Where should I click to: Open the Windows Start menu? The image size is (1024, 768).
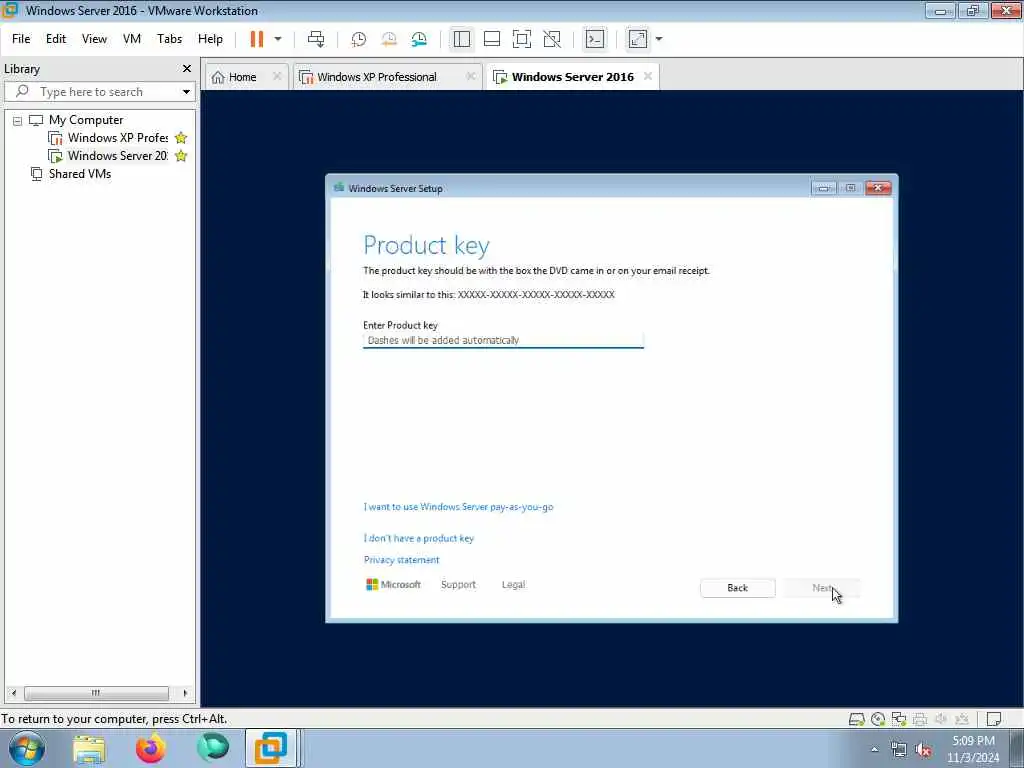(27, 748)
